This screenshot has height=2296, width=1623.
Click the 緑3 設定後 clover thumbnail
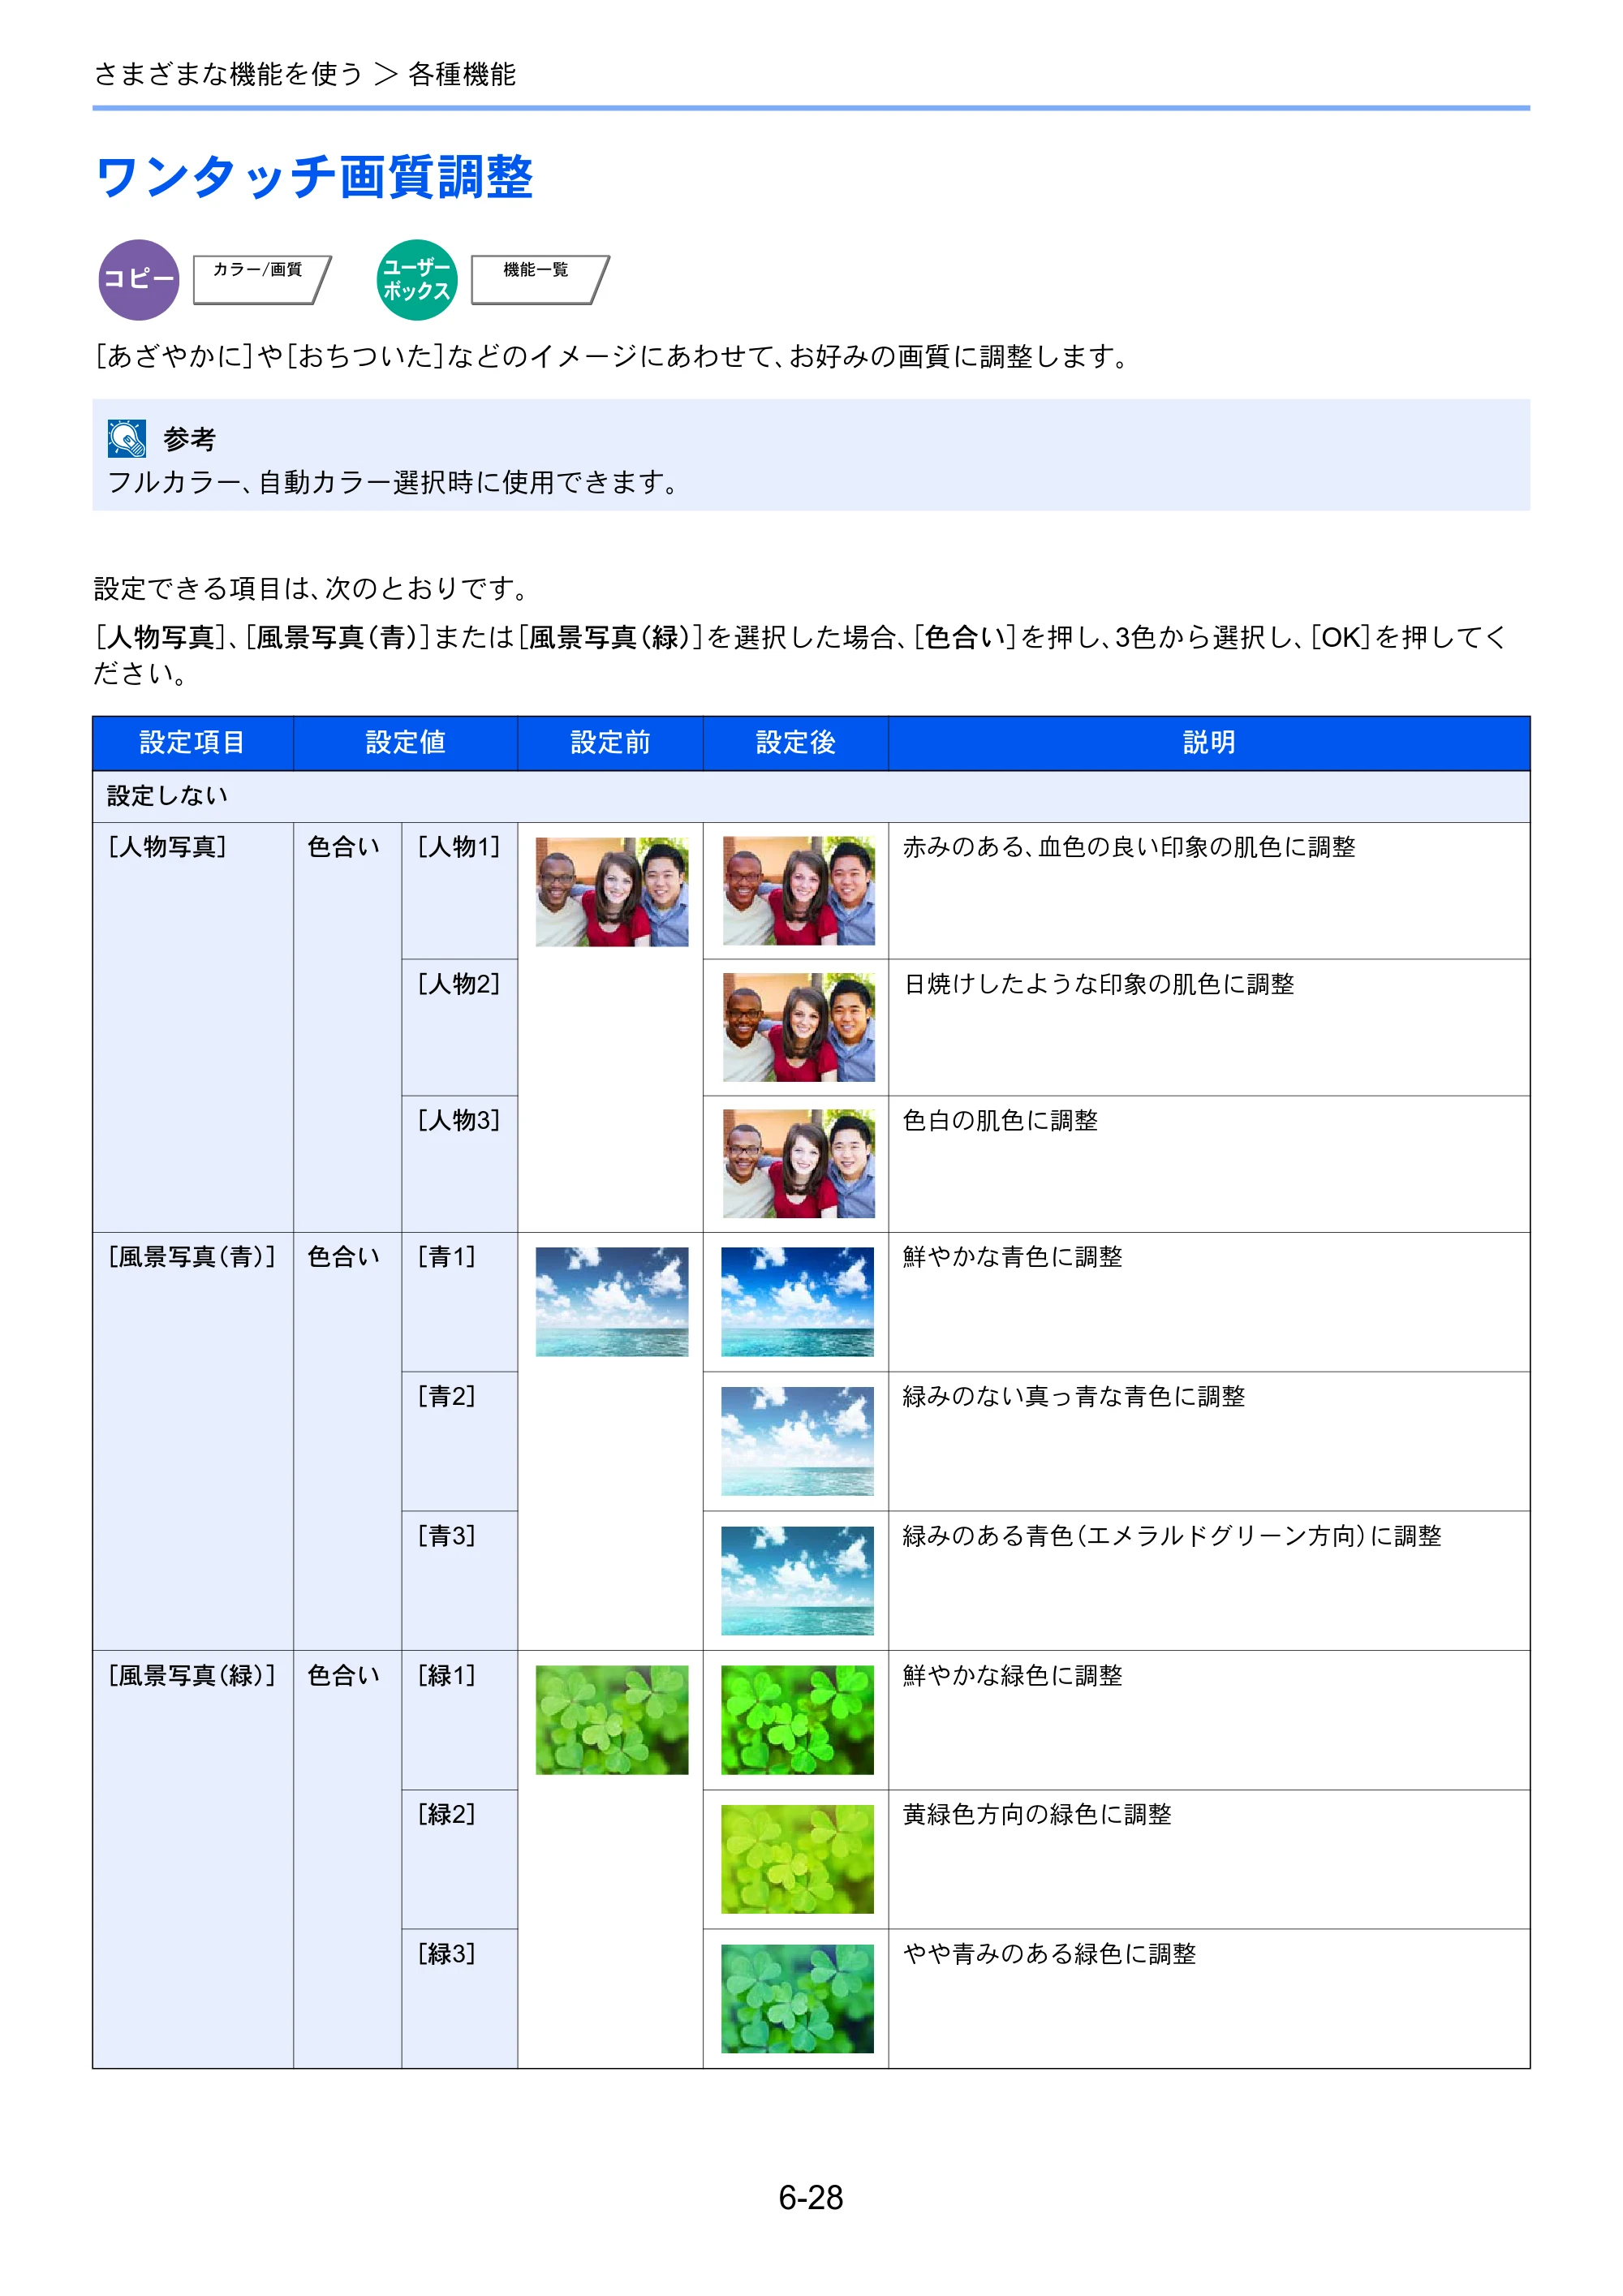(x=798, y=1999)
